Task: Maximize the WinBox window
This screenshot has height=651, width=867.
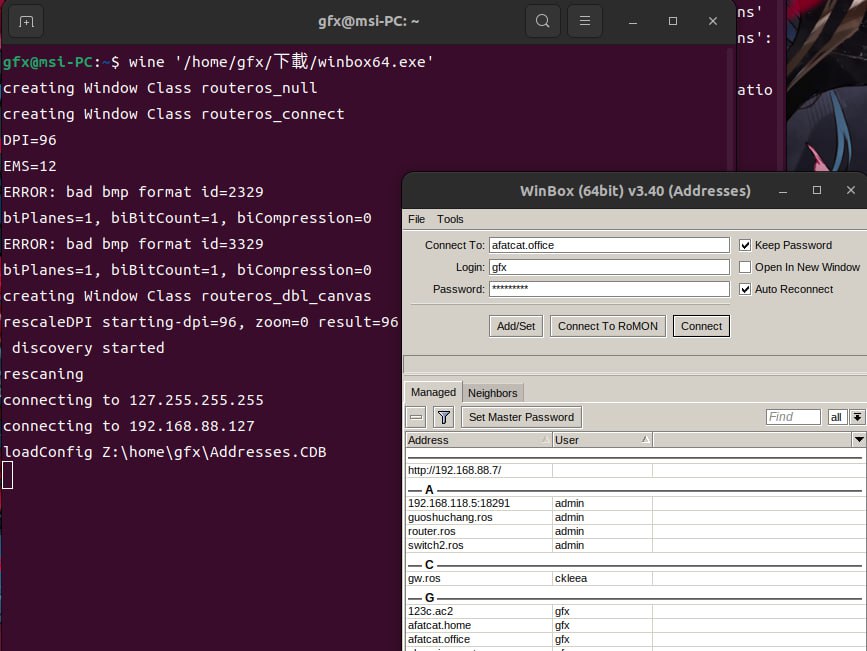Action: [816, 190]
